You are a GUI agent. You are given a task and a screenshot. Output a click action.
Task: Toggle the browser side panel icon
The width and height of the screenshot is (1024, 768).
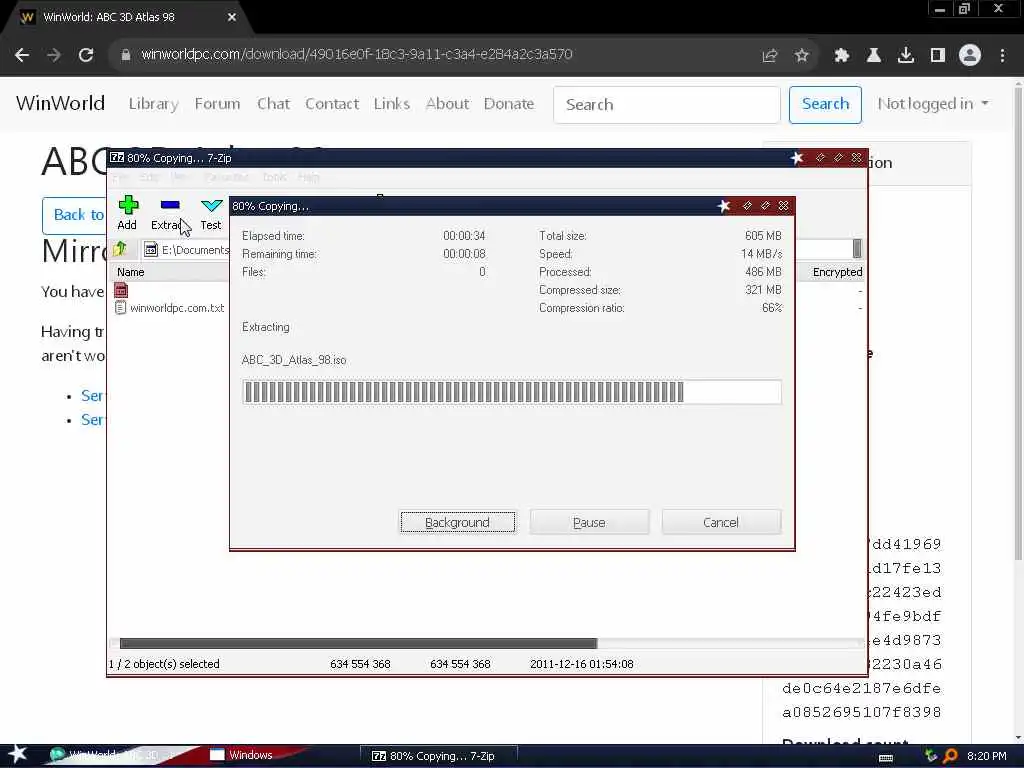click(x=937, y=56)
